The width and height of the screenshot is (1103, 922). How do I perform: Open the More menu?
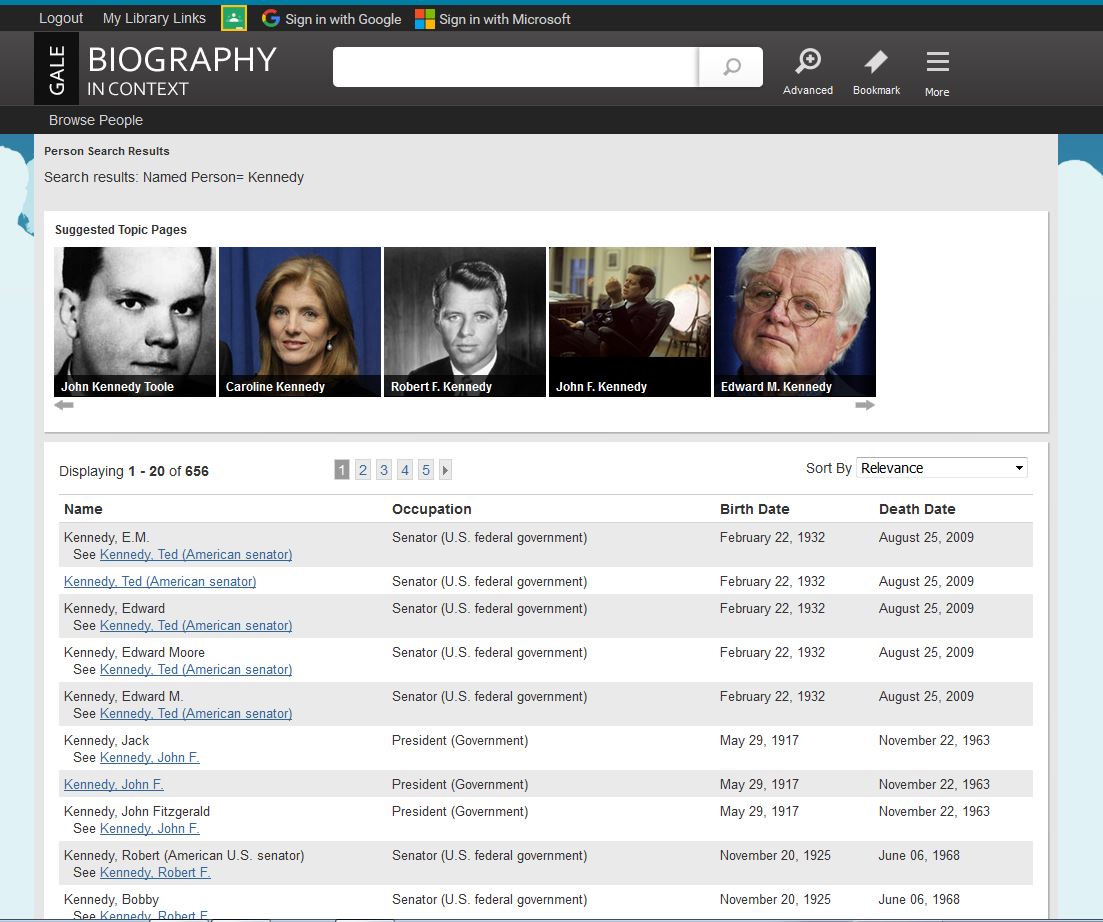tap(937, 73)
